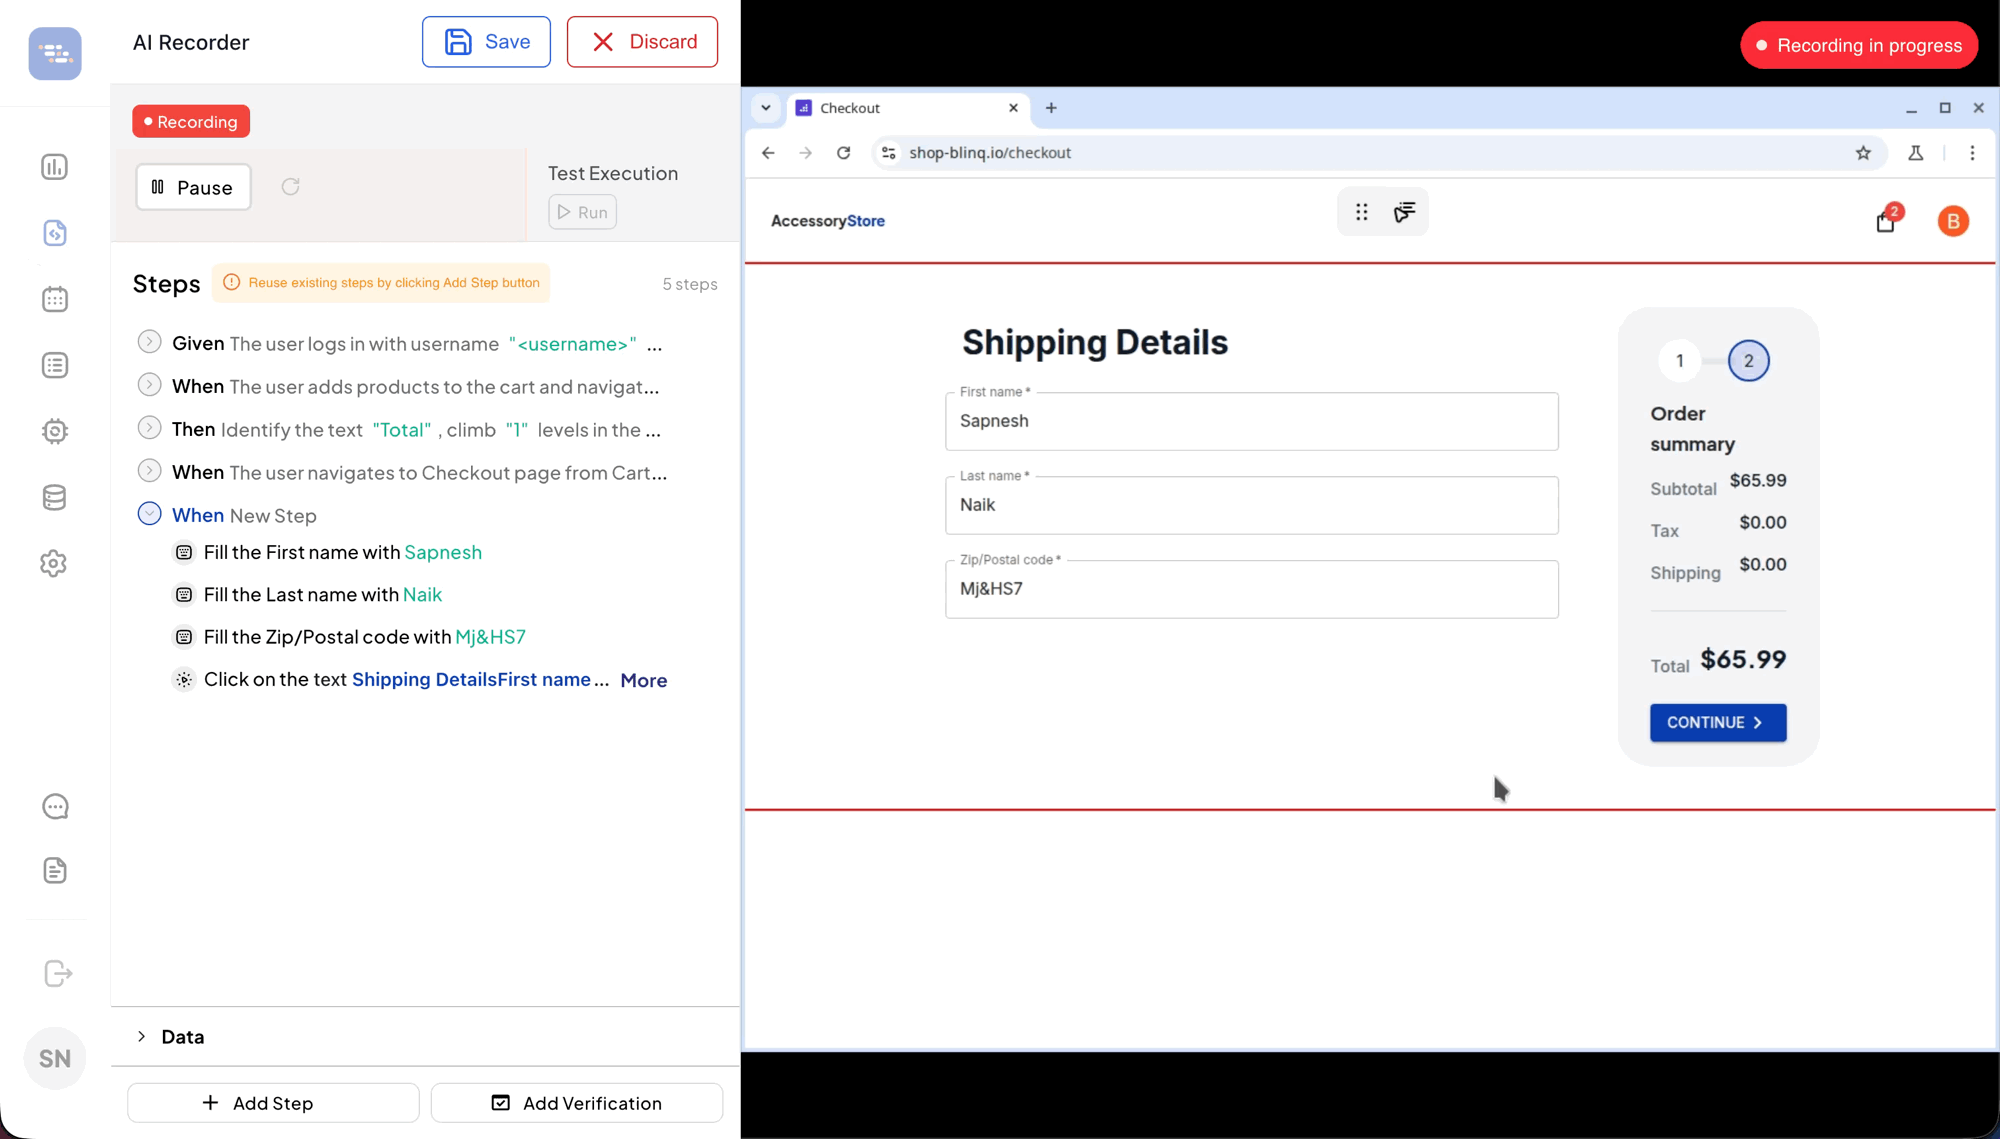Click the refresh icon beside Pause
Viewport: 2000px width, 1139px height.
coord(291,187)
